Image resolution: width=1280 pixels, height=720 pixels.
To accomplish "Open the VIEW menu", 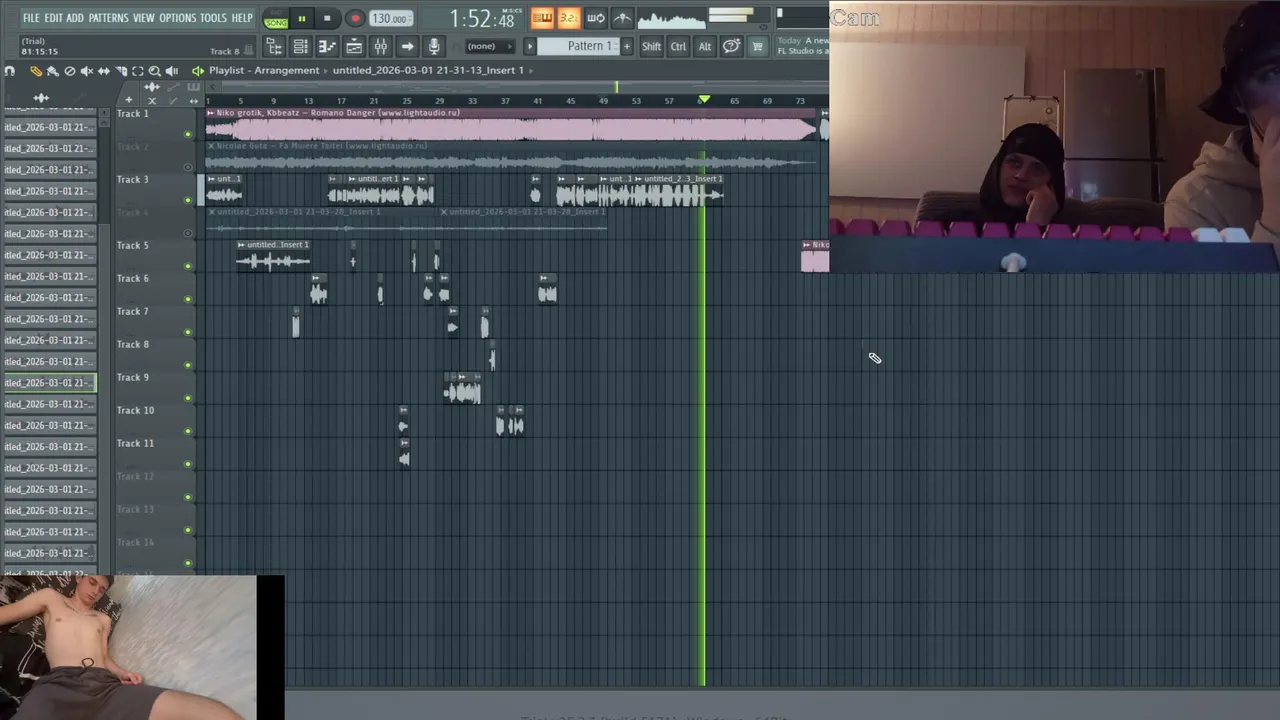I will [x=144, y=18].
